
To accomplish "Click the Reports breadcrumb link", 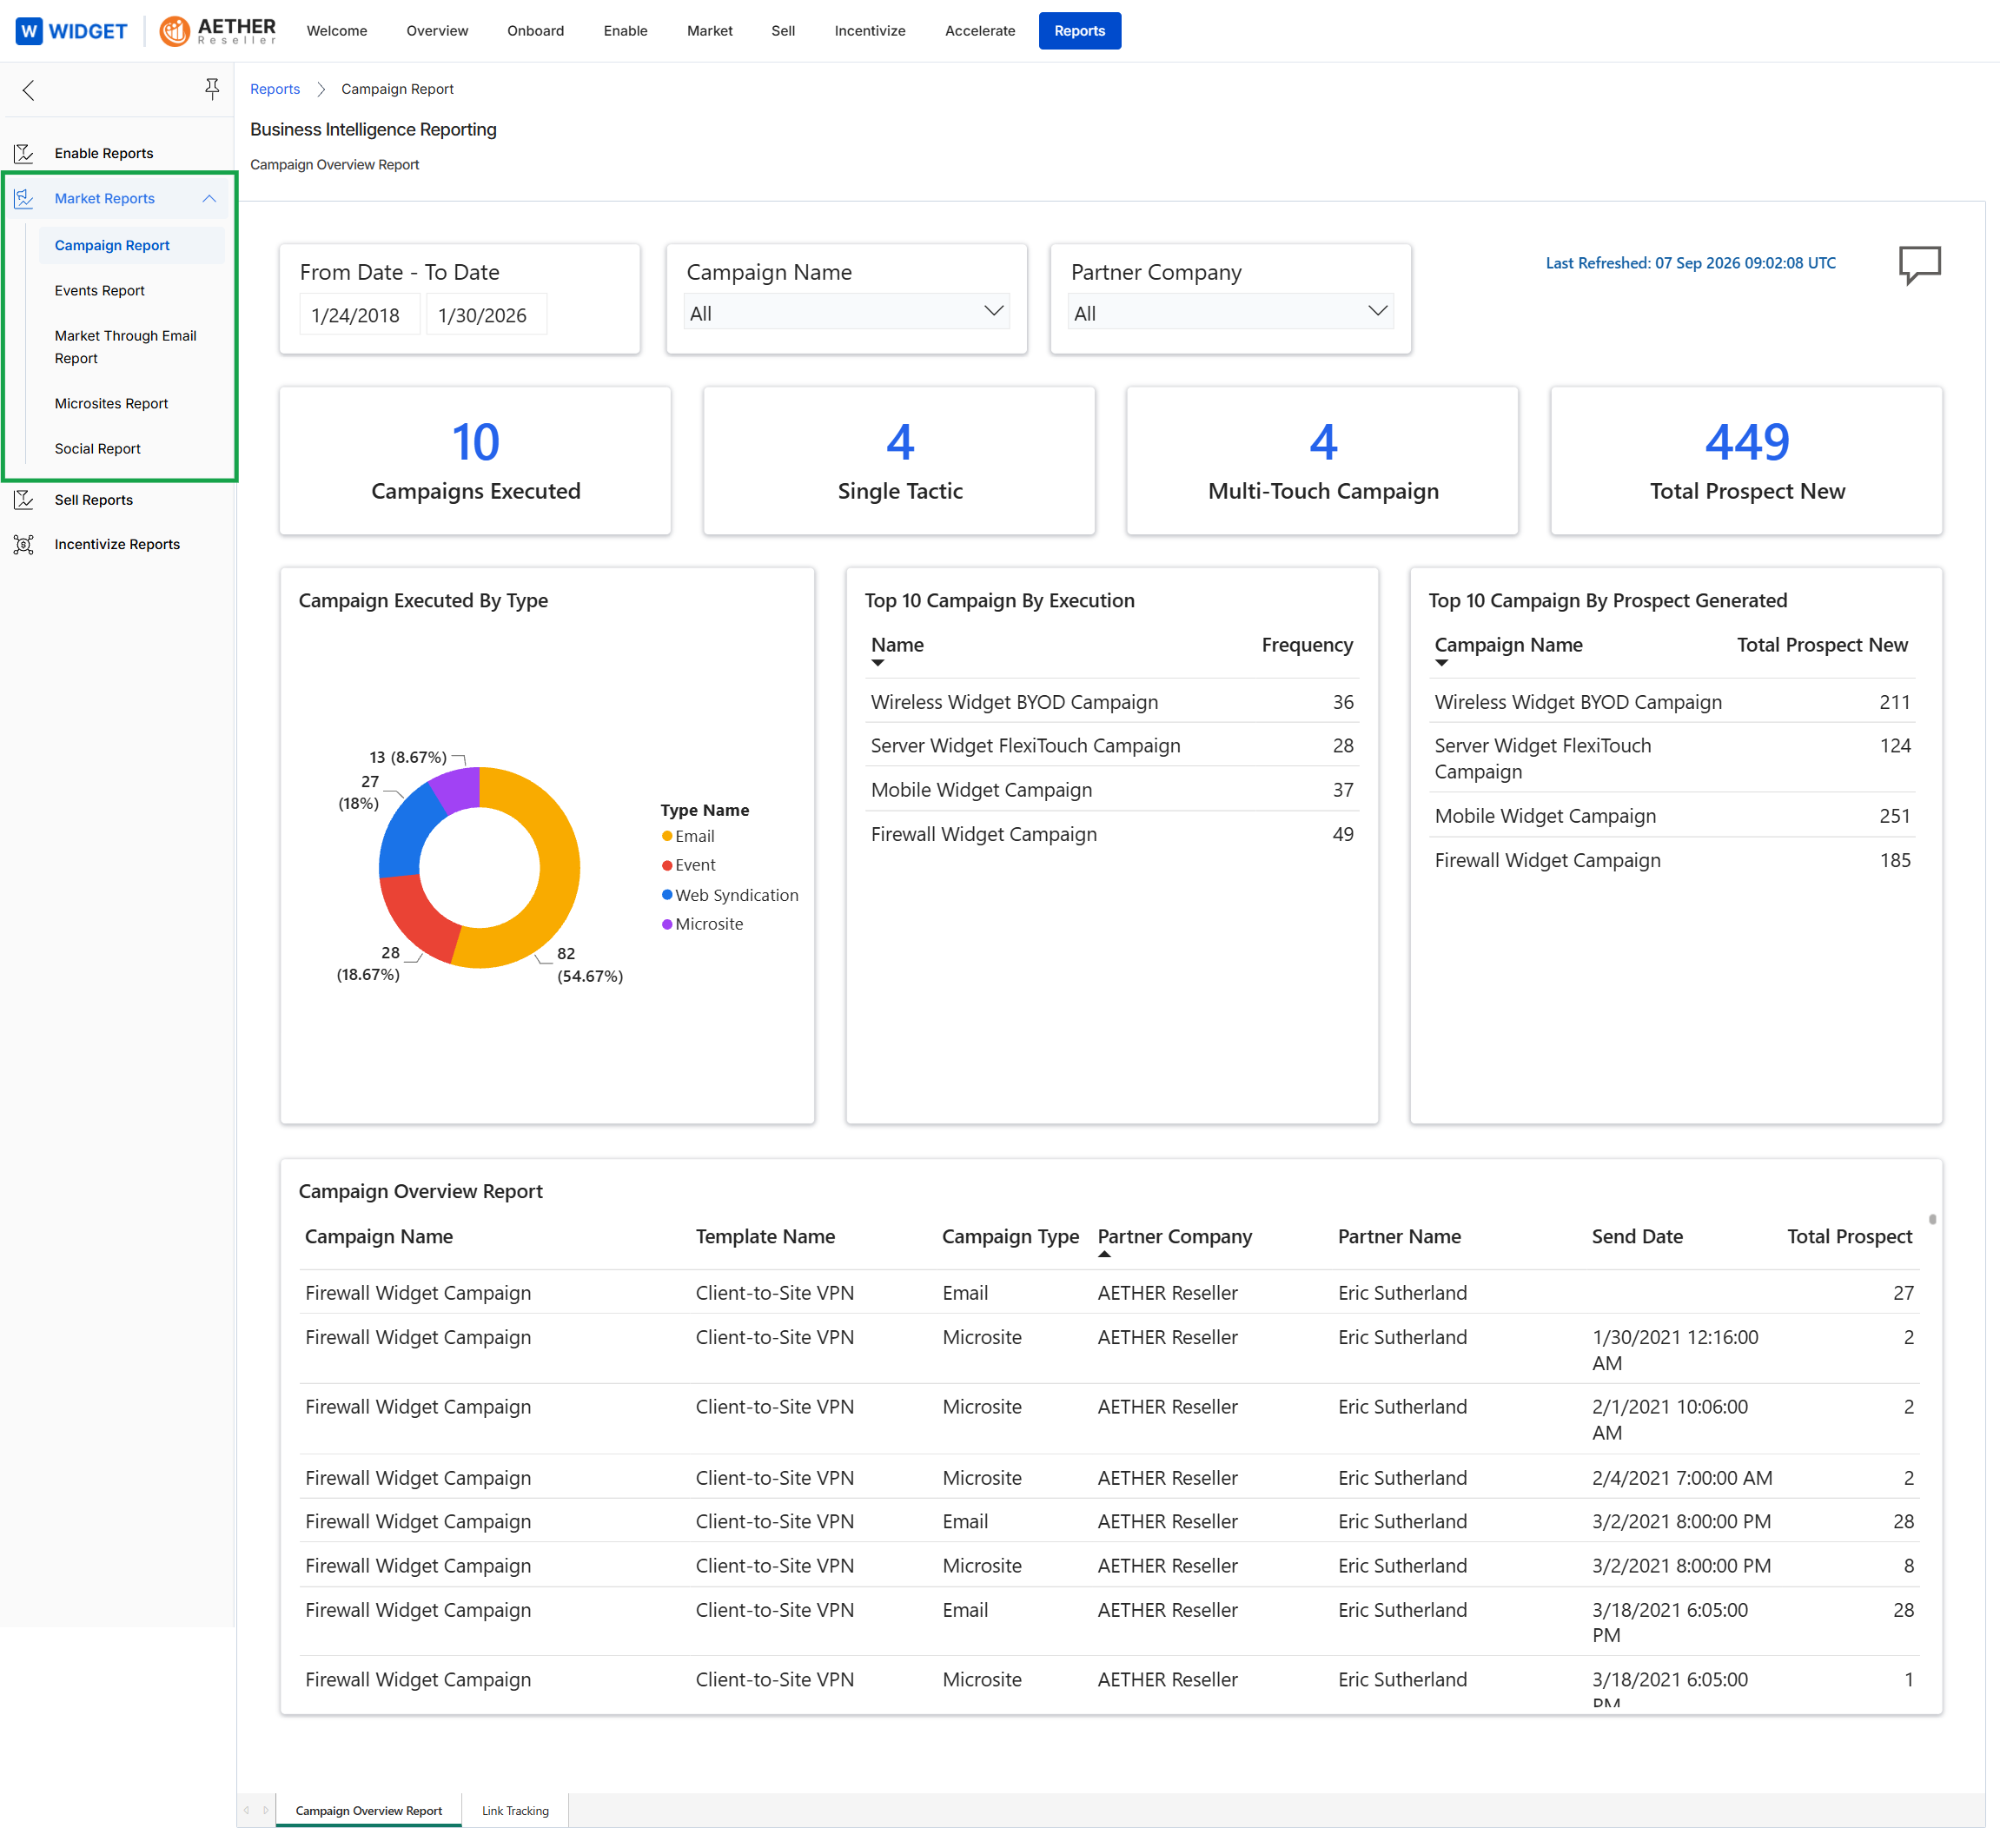I will [x=275, y=89].
